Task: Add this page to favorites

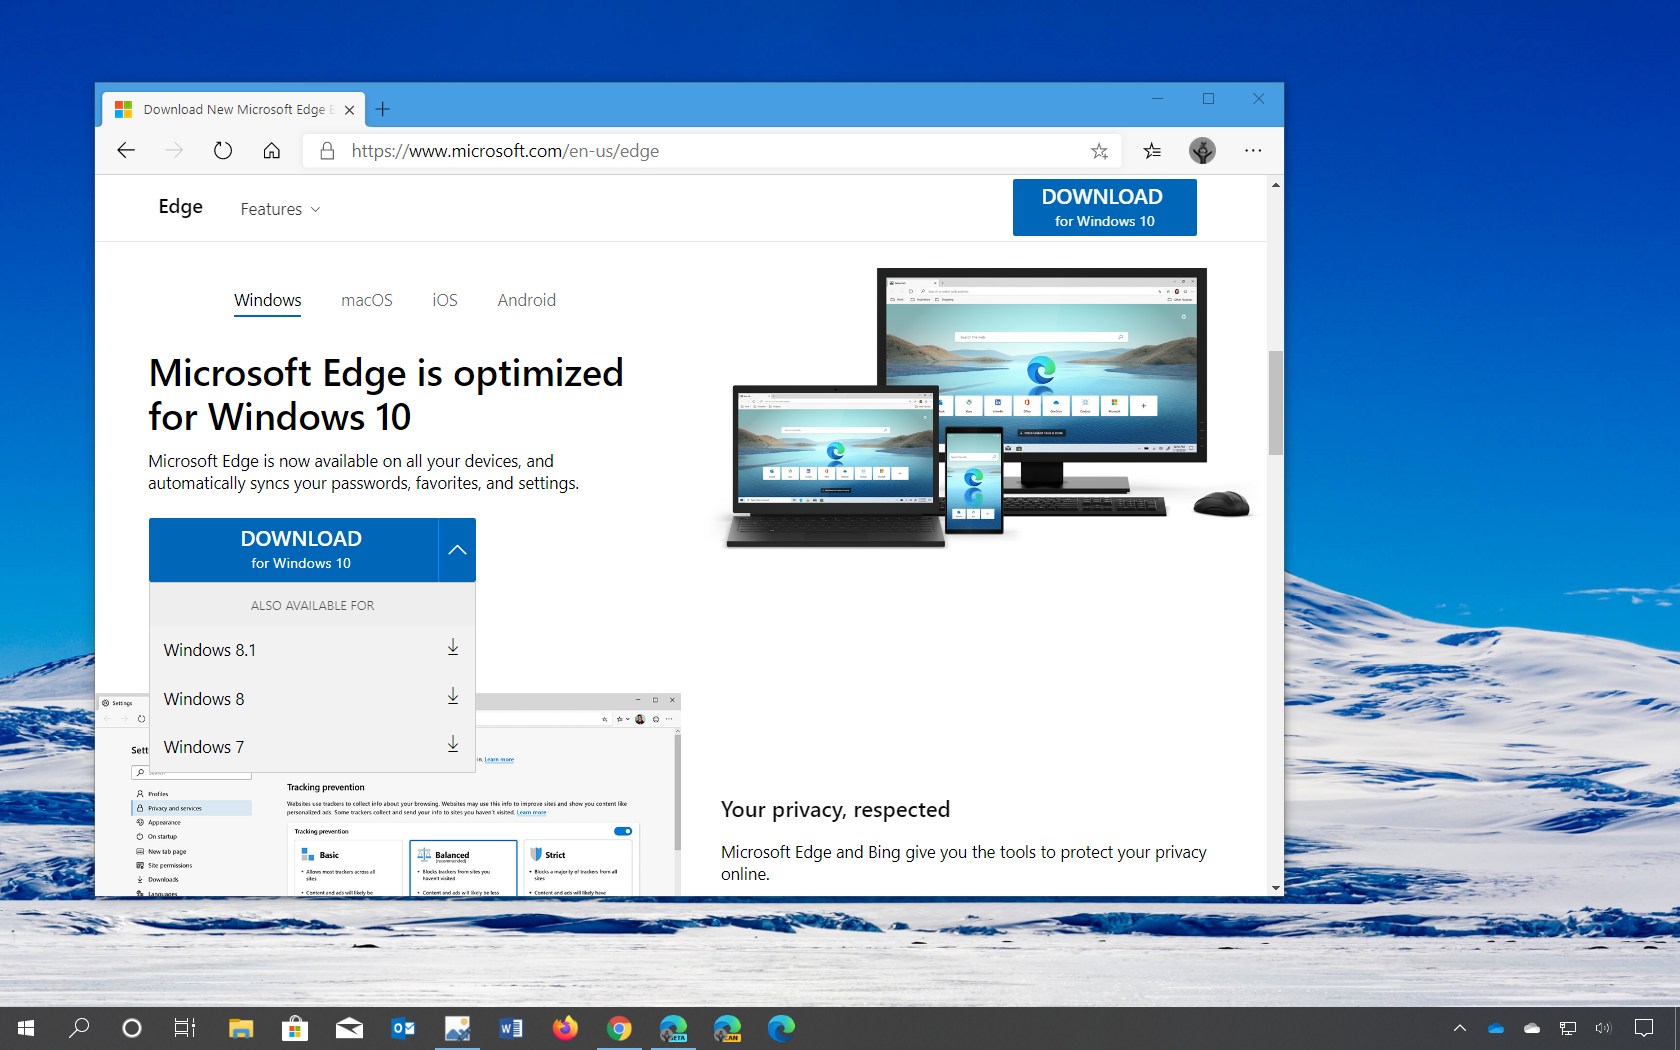Action: click(x=1099, y=151)
